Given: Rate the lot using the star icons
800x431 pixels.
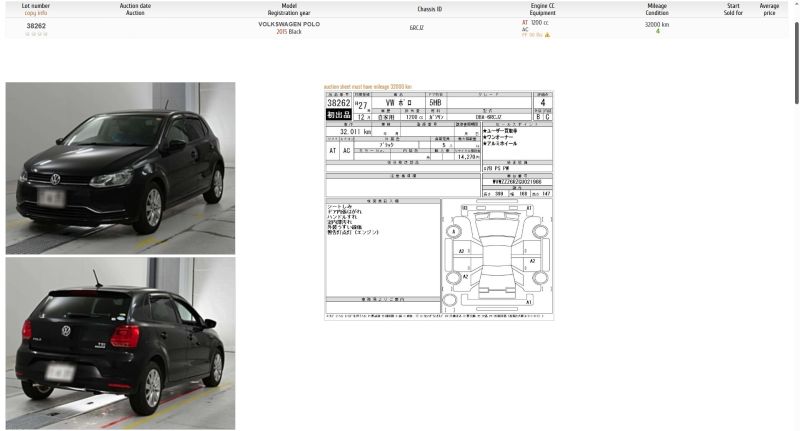Looking at the screenshot, I should (36, 34).
